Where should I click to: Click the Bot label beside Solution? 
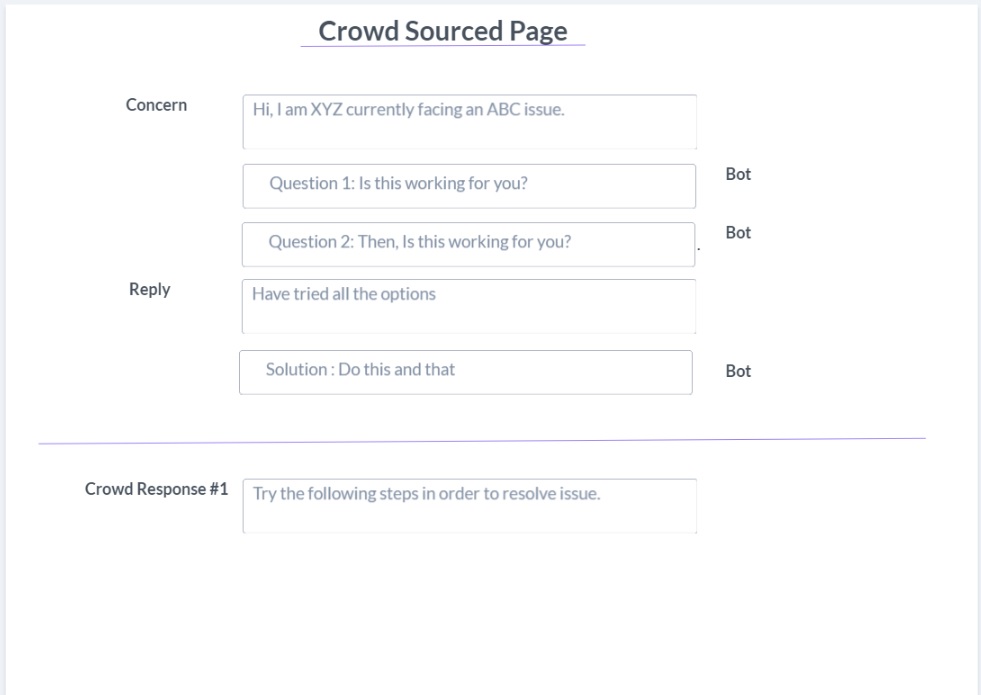pyautogui.click(x=738, y=371)
